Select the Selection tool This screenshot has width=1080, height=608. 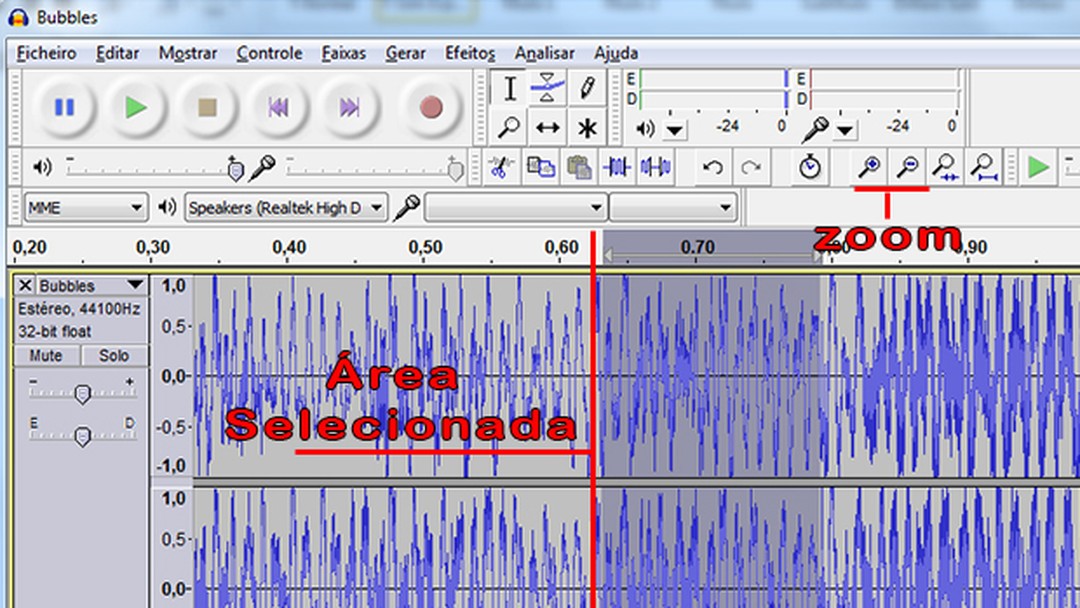509,88
